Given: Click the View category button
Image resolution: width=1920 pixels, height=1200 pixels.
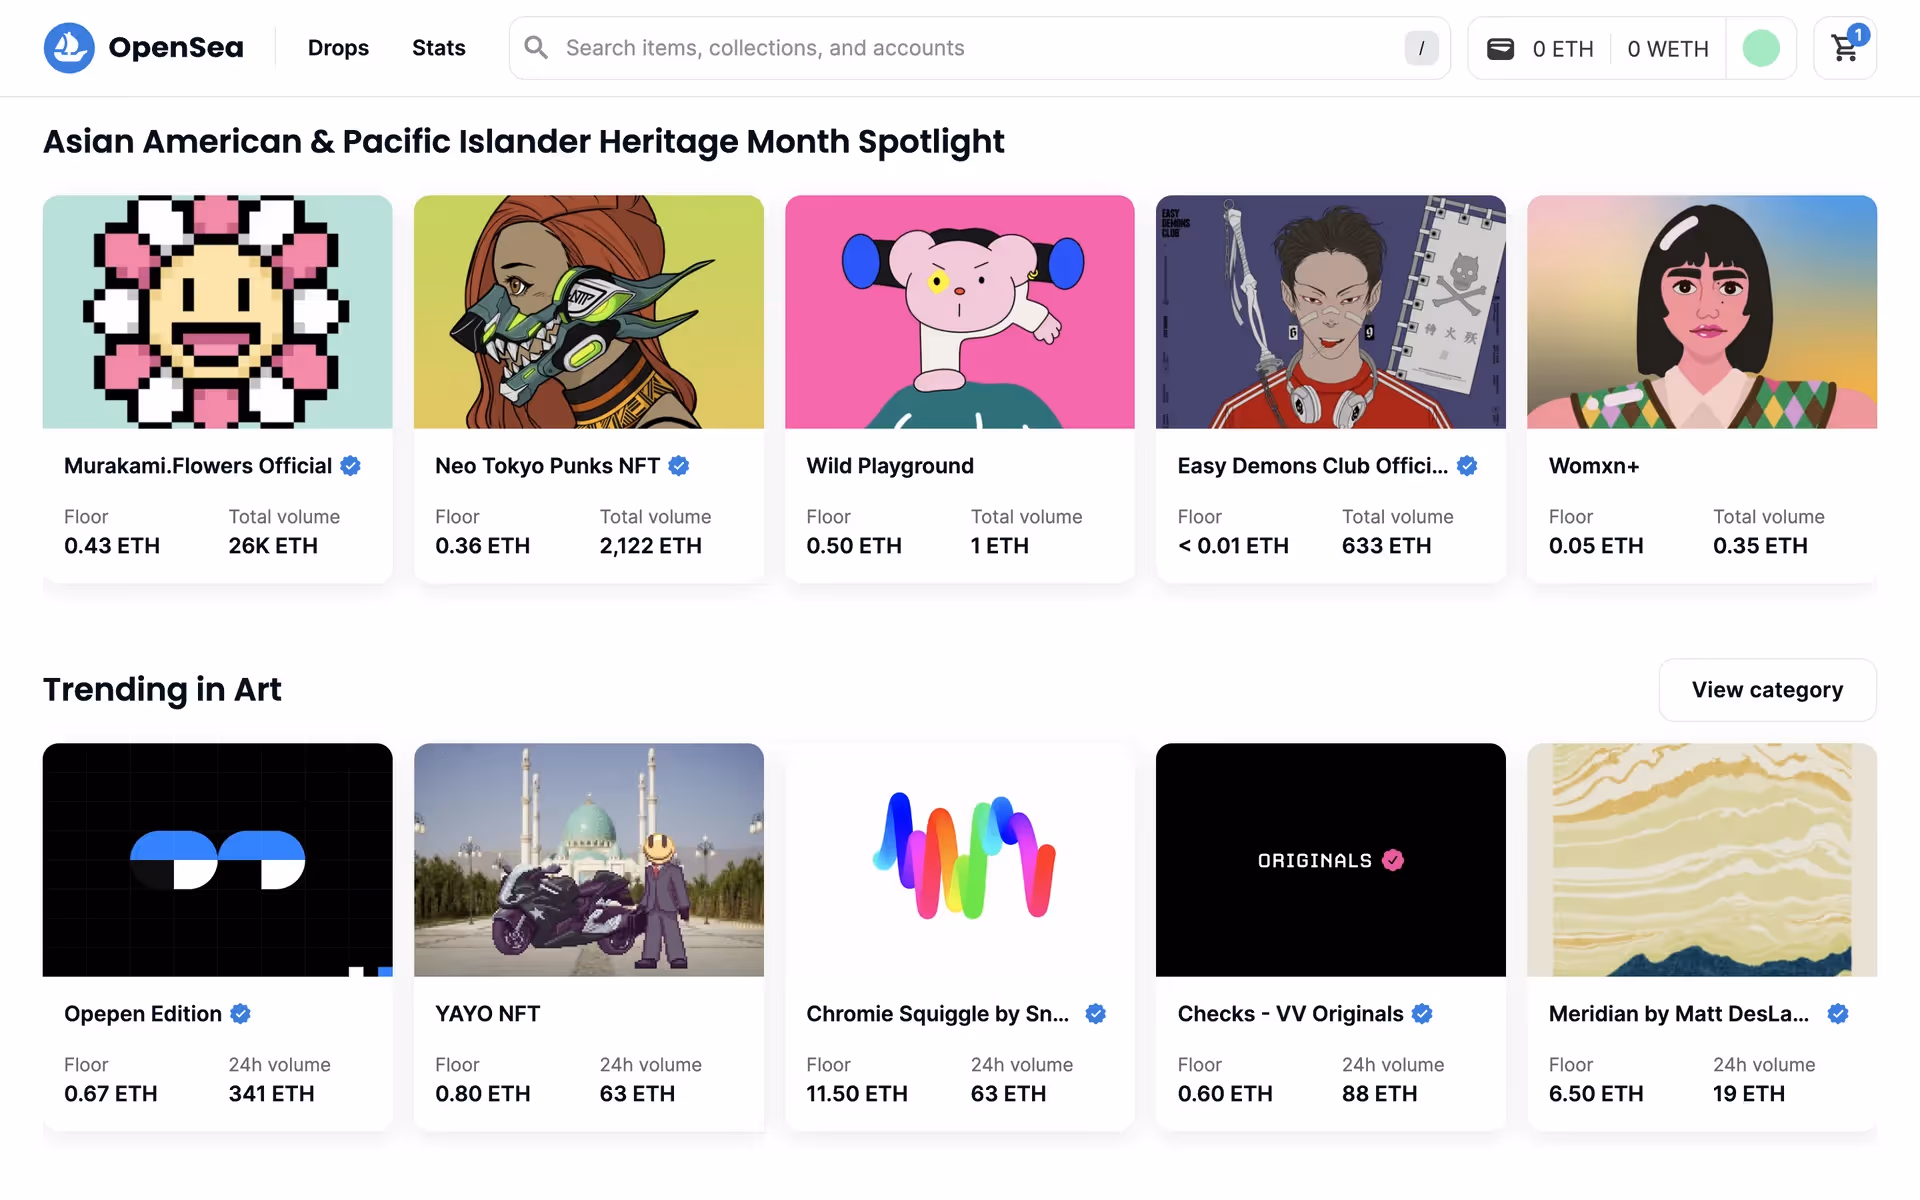Looking at the screenshot, I should (x=1767, y=690).
